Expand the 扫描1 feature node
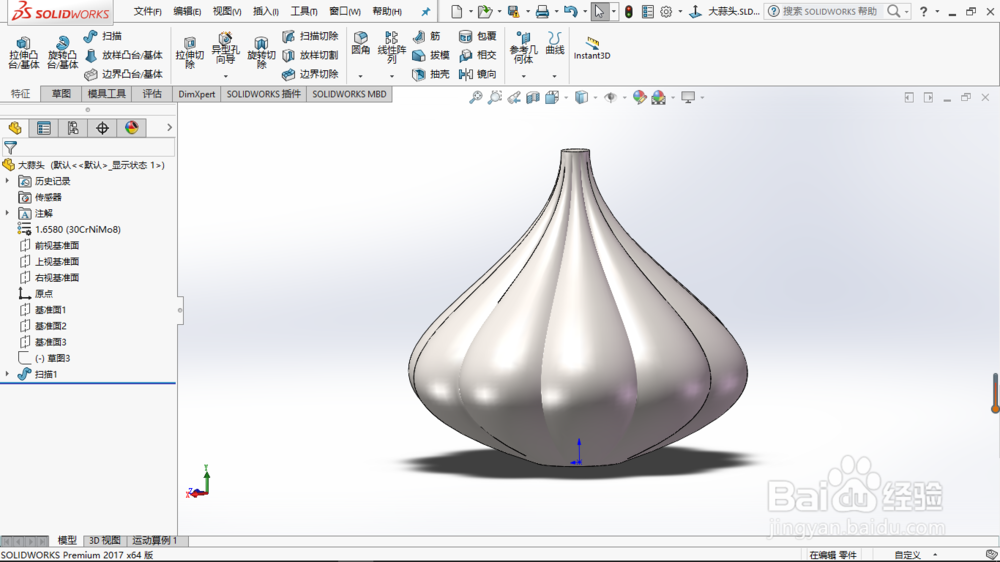 pyautogui.click(x=8, y=374)
